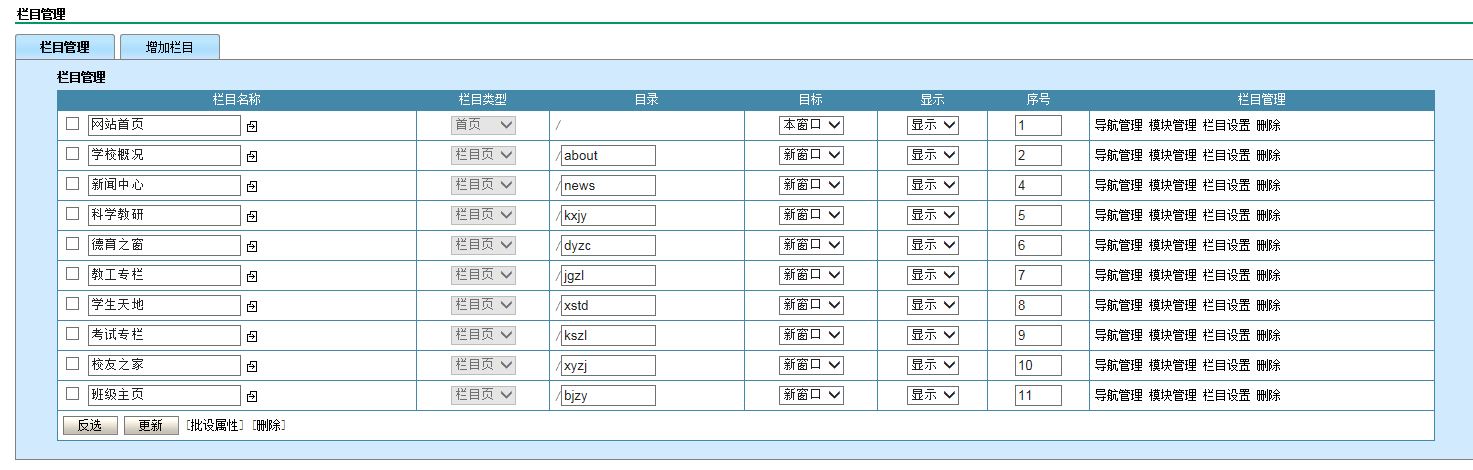Click the small icon beside 校友之家
1473x470 pixels.
[252, 366]
